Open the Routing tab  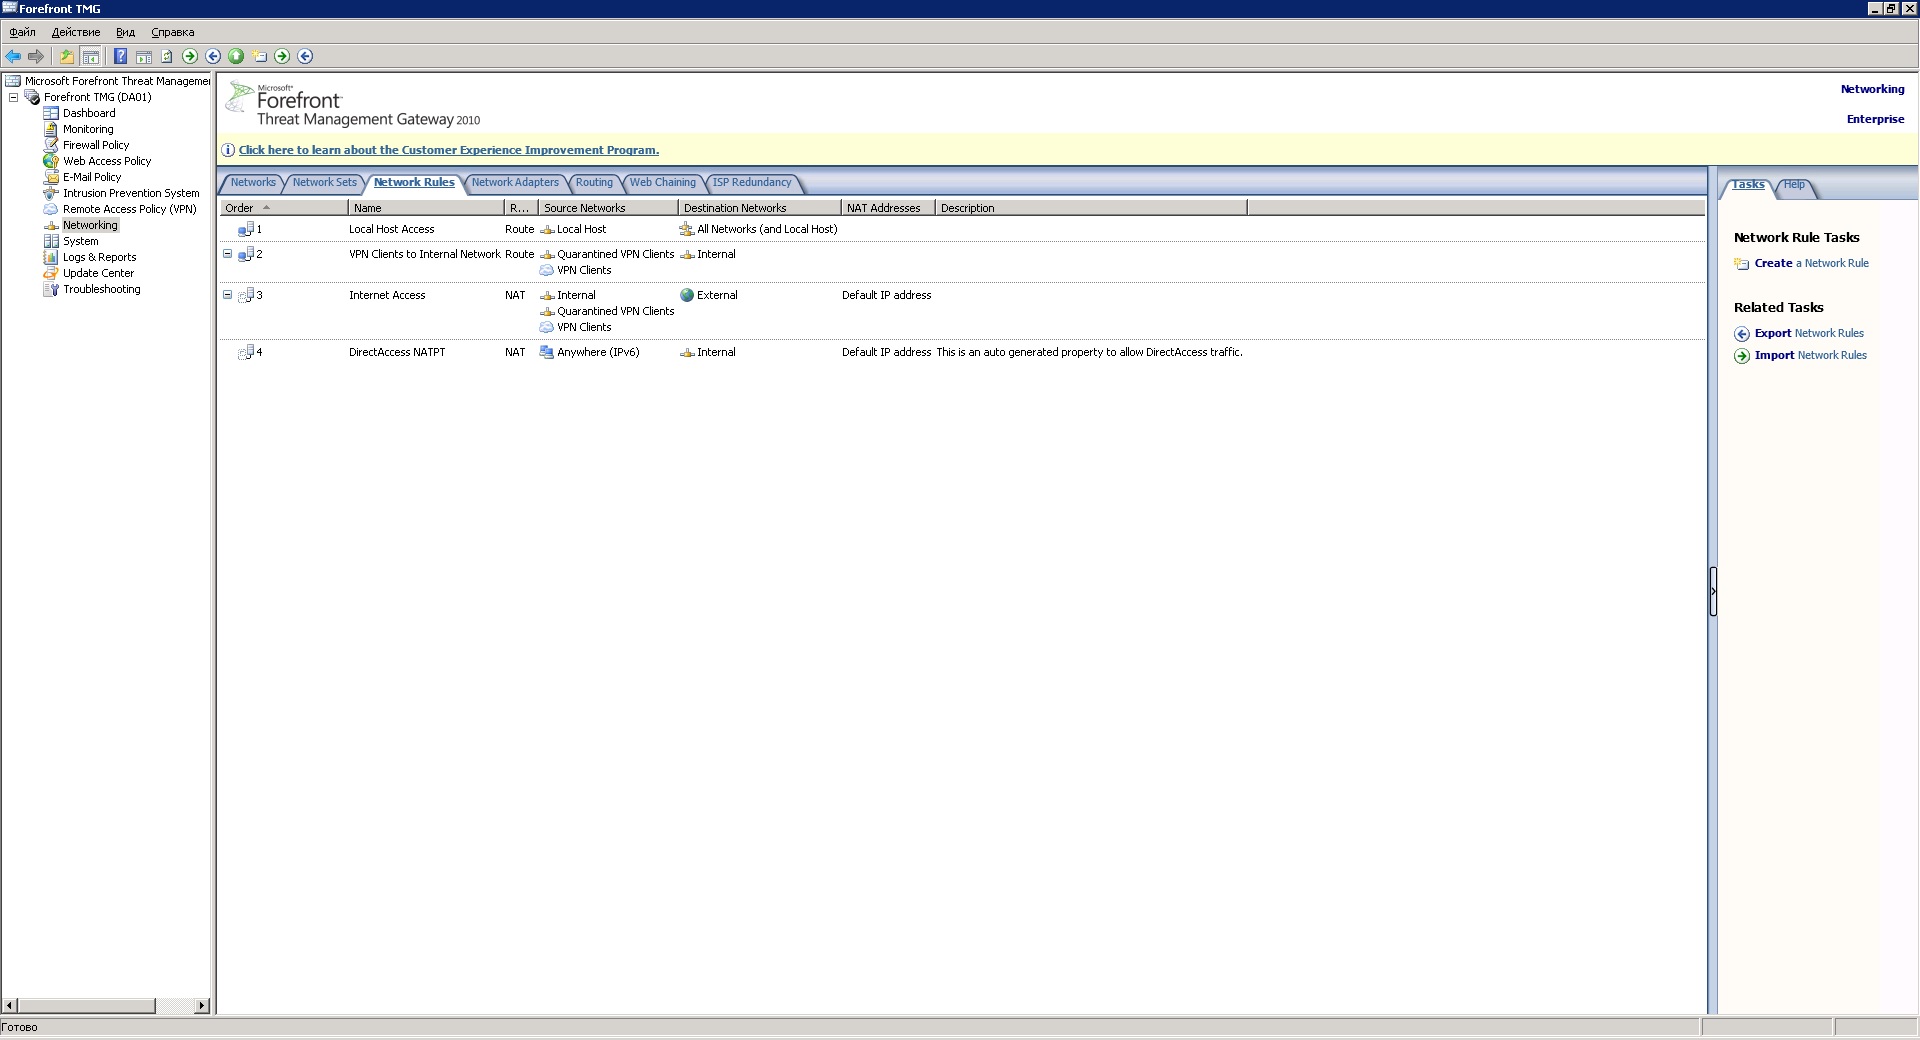pyautogui.click(x=594, y=183)
